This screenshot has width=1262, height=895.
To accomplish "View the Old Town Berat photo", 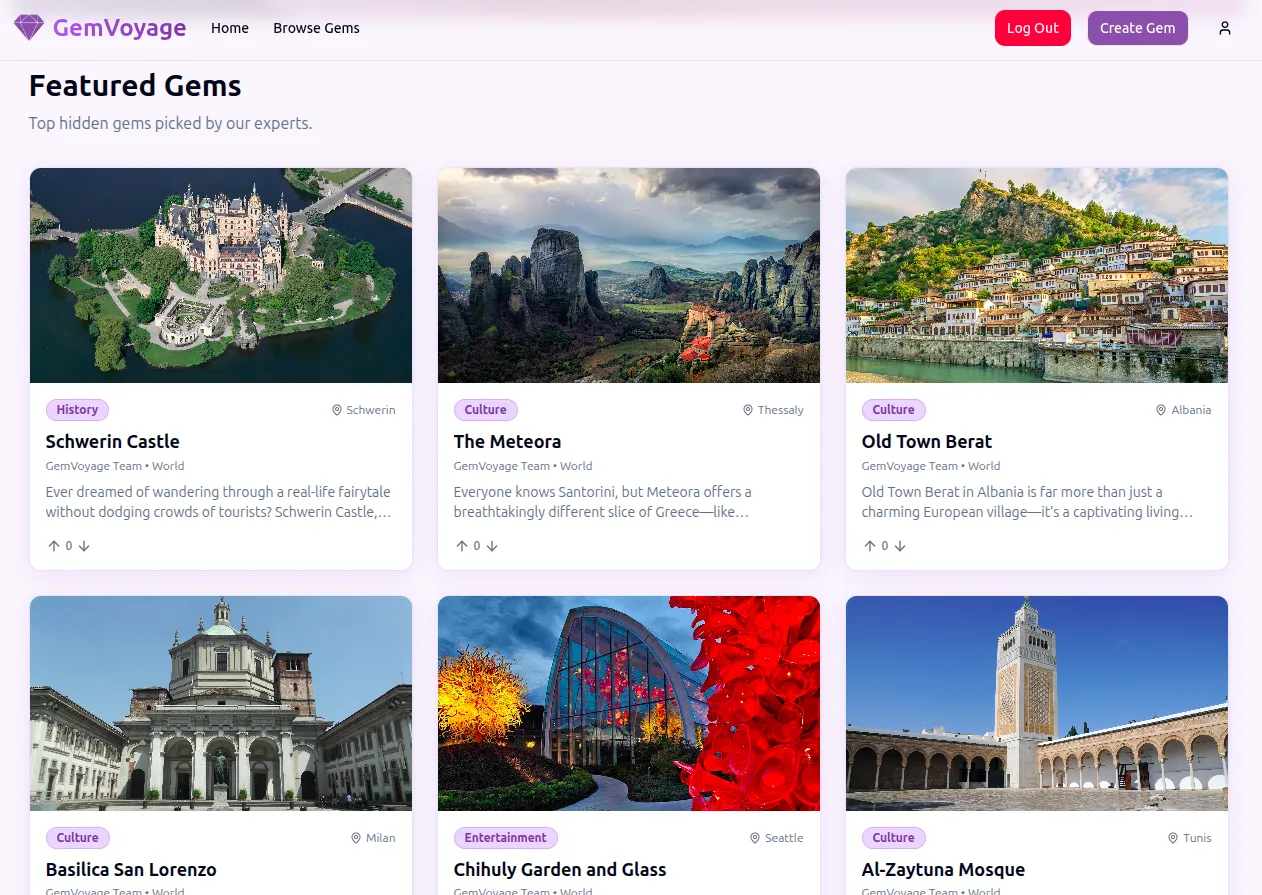I will coord(1037,275).
